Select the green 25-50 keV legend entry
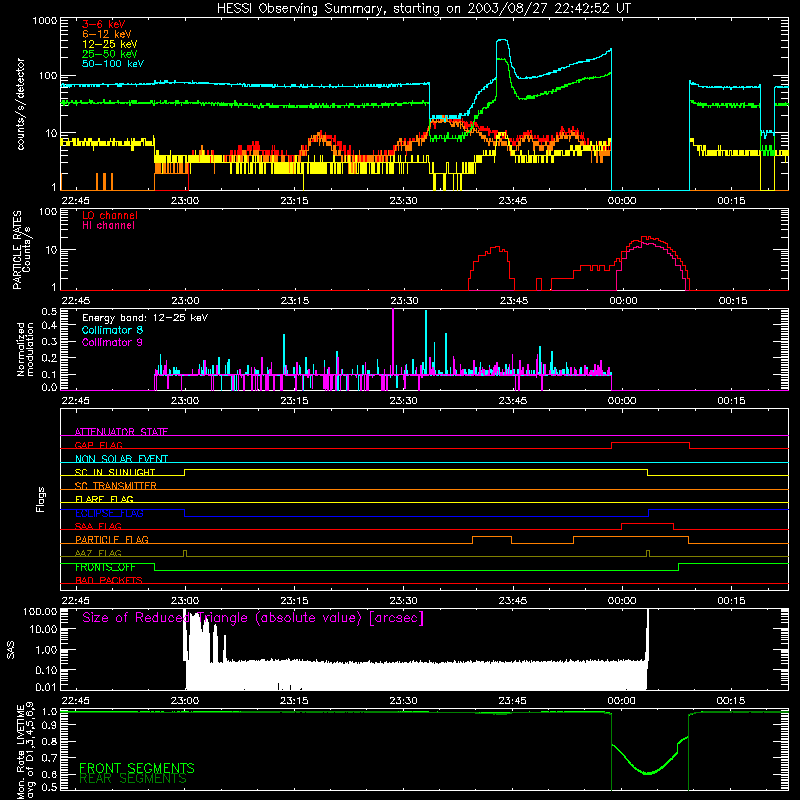Image resolution: width=800 pixels, height=800 pixels. (109, 54)
